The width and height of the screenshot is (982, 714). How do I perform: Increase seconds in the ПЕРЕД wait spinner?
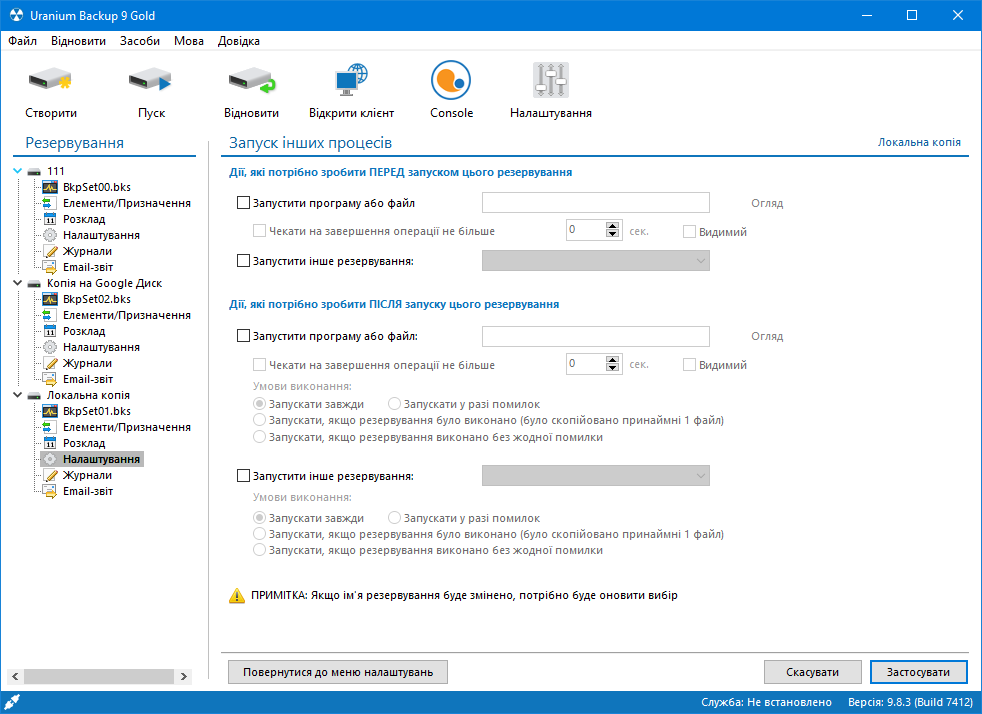coord(612,225)
